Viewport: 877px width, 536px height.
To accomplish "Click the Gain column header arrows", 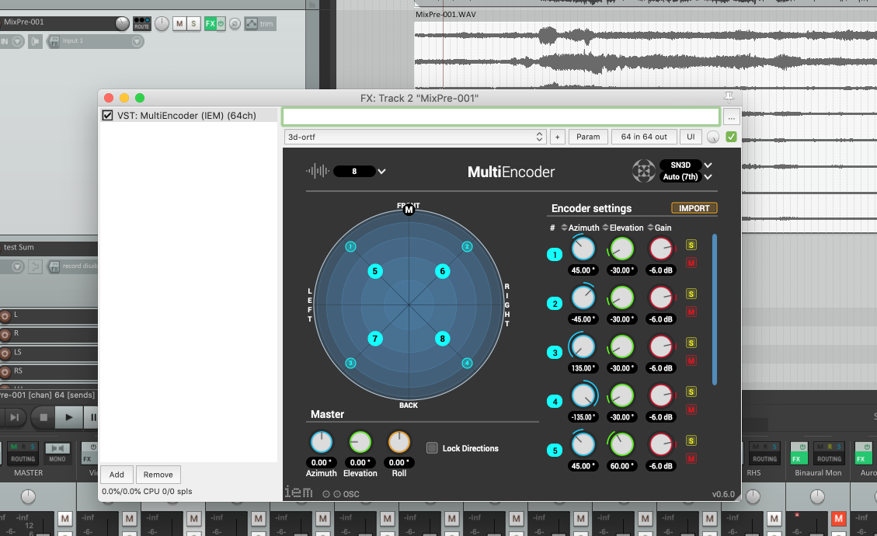I will pos(650,228).
